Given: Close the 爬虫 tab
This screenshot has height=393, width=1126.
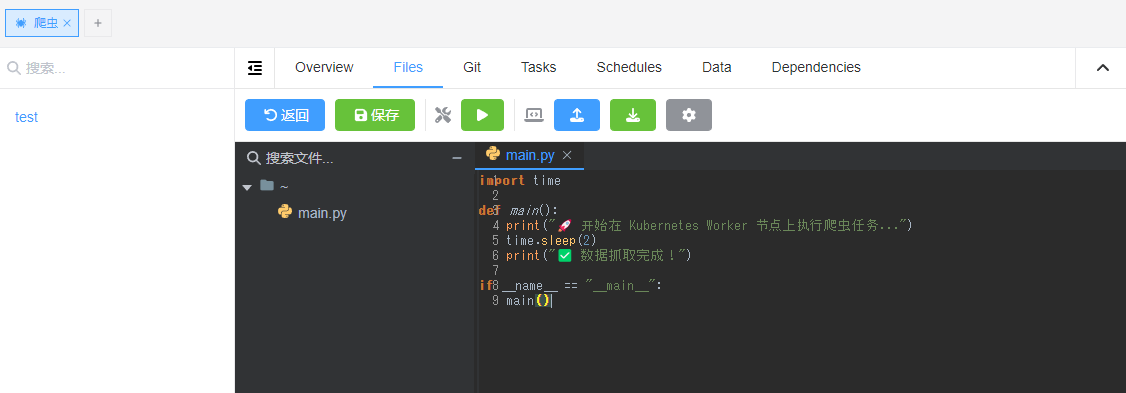Looking at the screenshot, I should click(67, 23).
